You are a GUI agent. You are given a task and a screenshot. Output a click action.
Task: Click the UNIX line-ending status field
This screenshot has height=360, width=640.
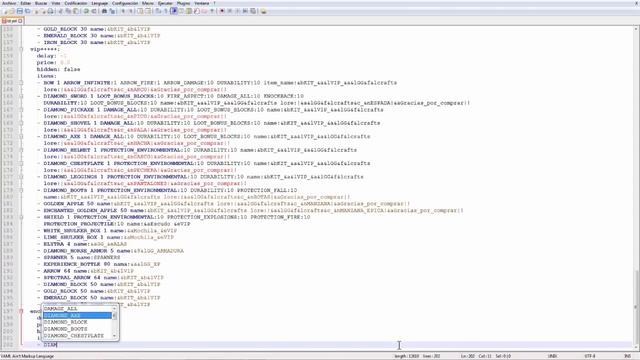(552, 356)
